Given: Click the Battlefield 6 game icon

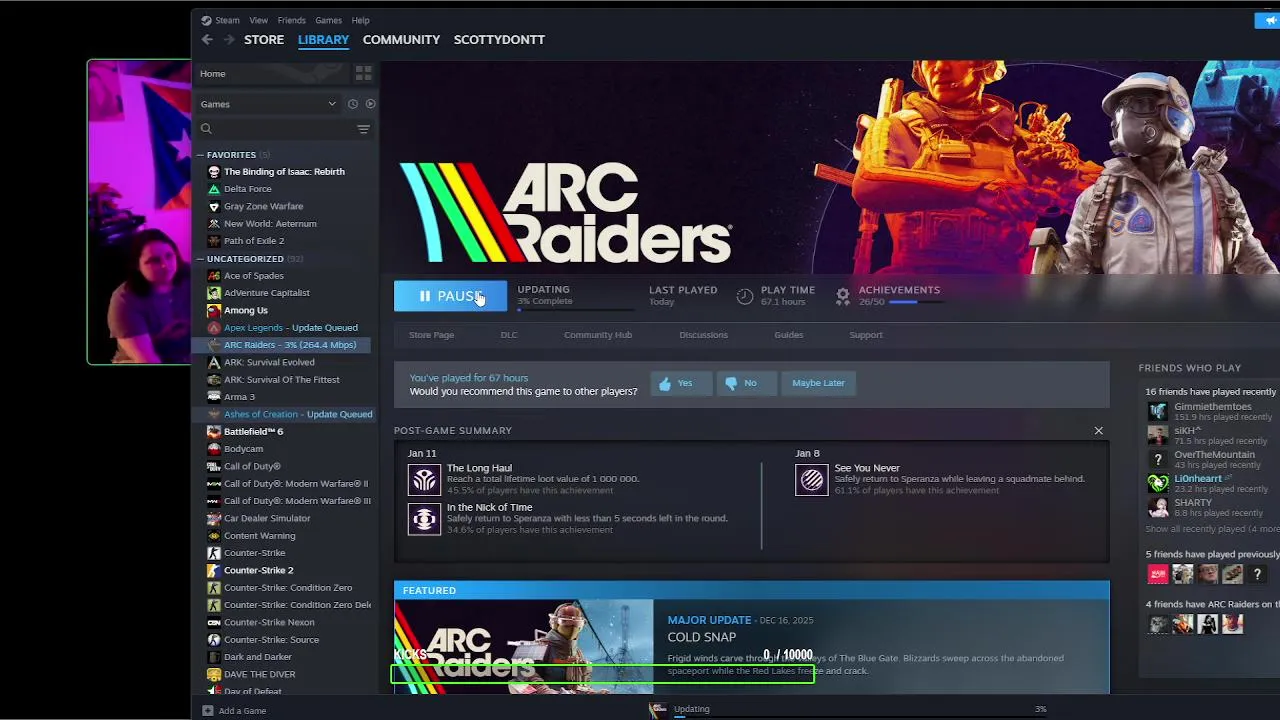Looking at the screenshot, I should pos(213,432).
